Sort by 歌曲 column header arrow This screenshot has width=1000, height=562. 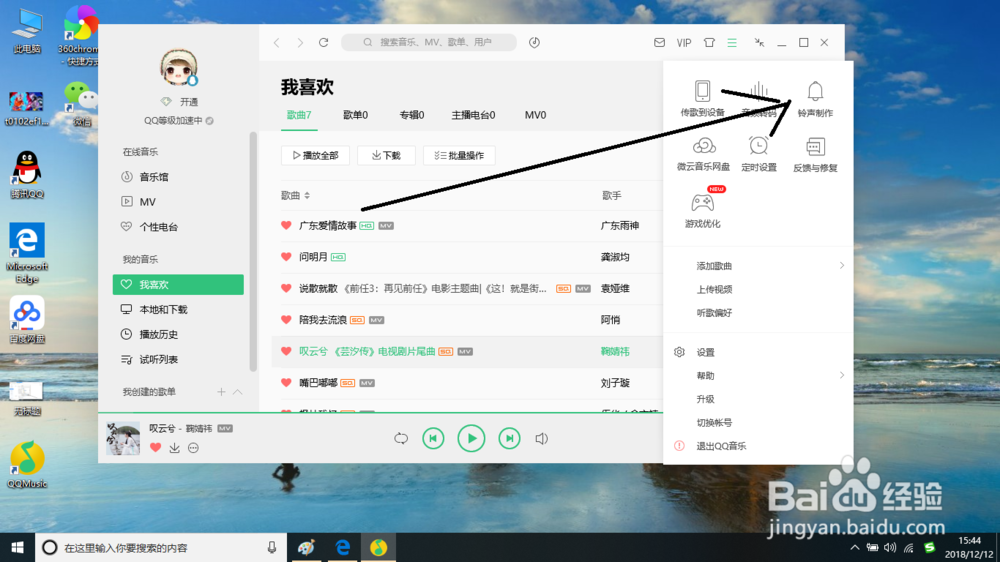point(307,195)
